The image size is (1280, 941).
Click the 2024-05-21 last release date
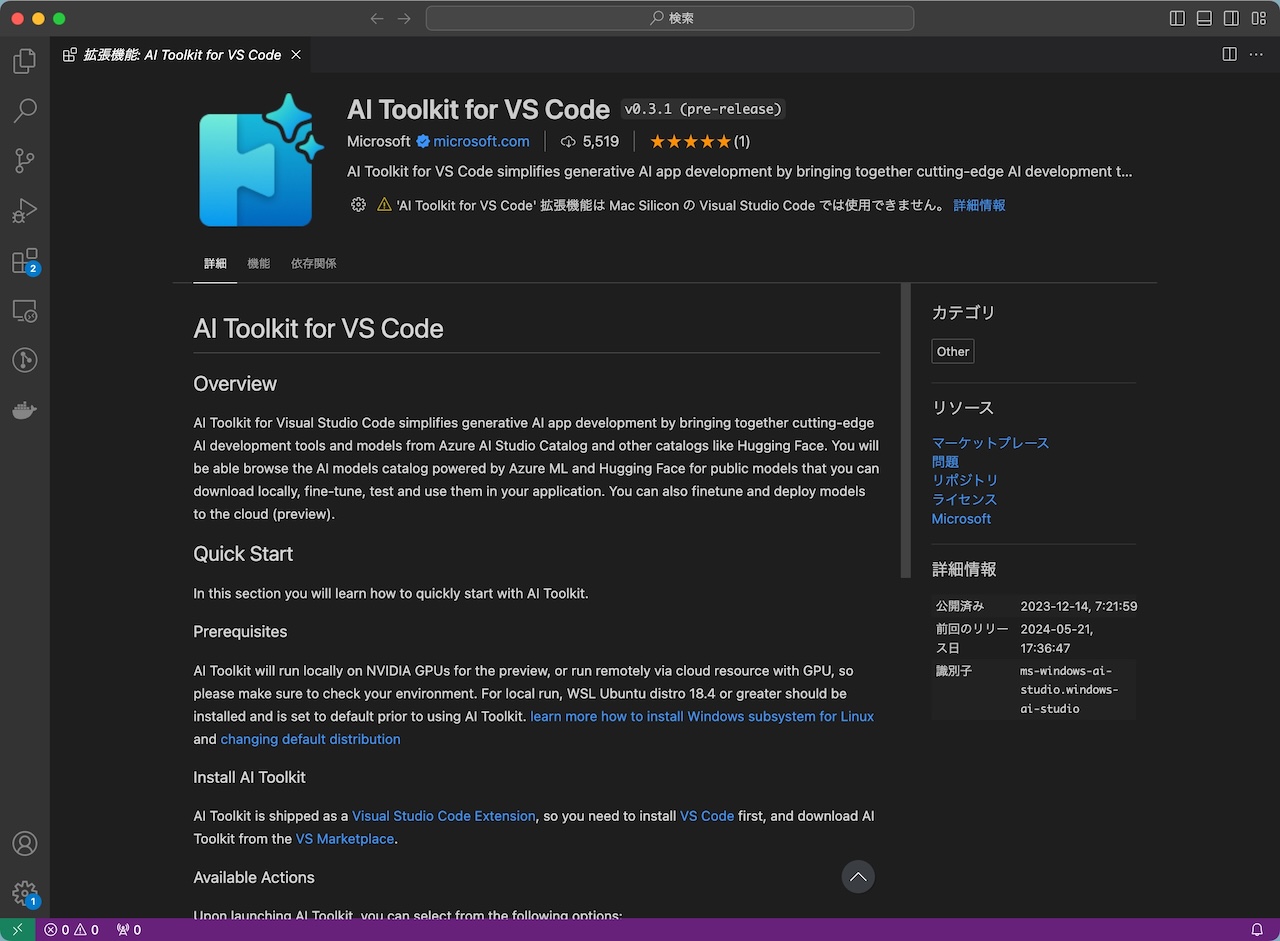pos(1057,638)
